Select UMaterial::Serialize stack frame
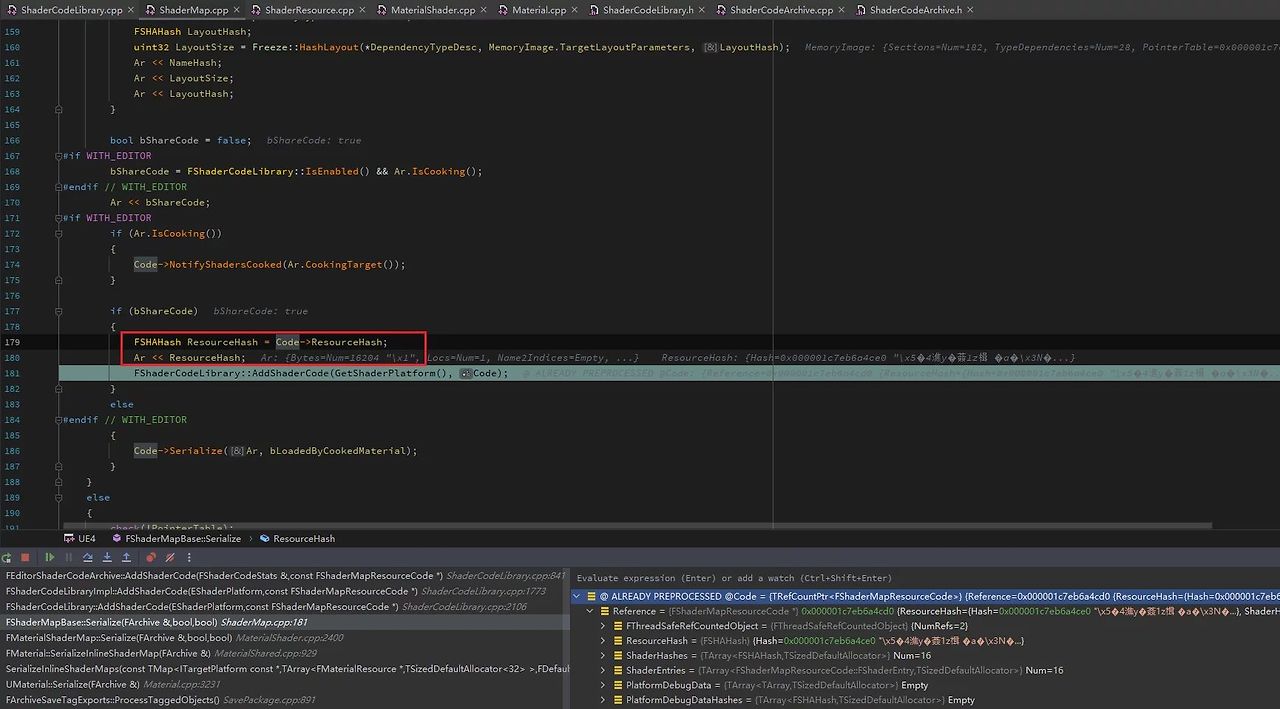This screenshot has width=1280, height=709. pyautogui.click(x=285, y=684)
